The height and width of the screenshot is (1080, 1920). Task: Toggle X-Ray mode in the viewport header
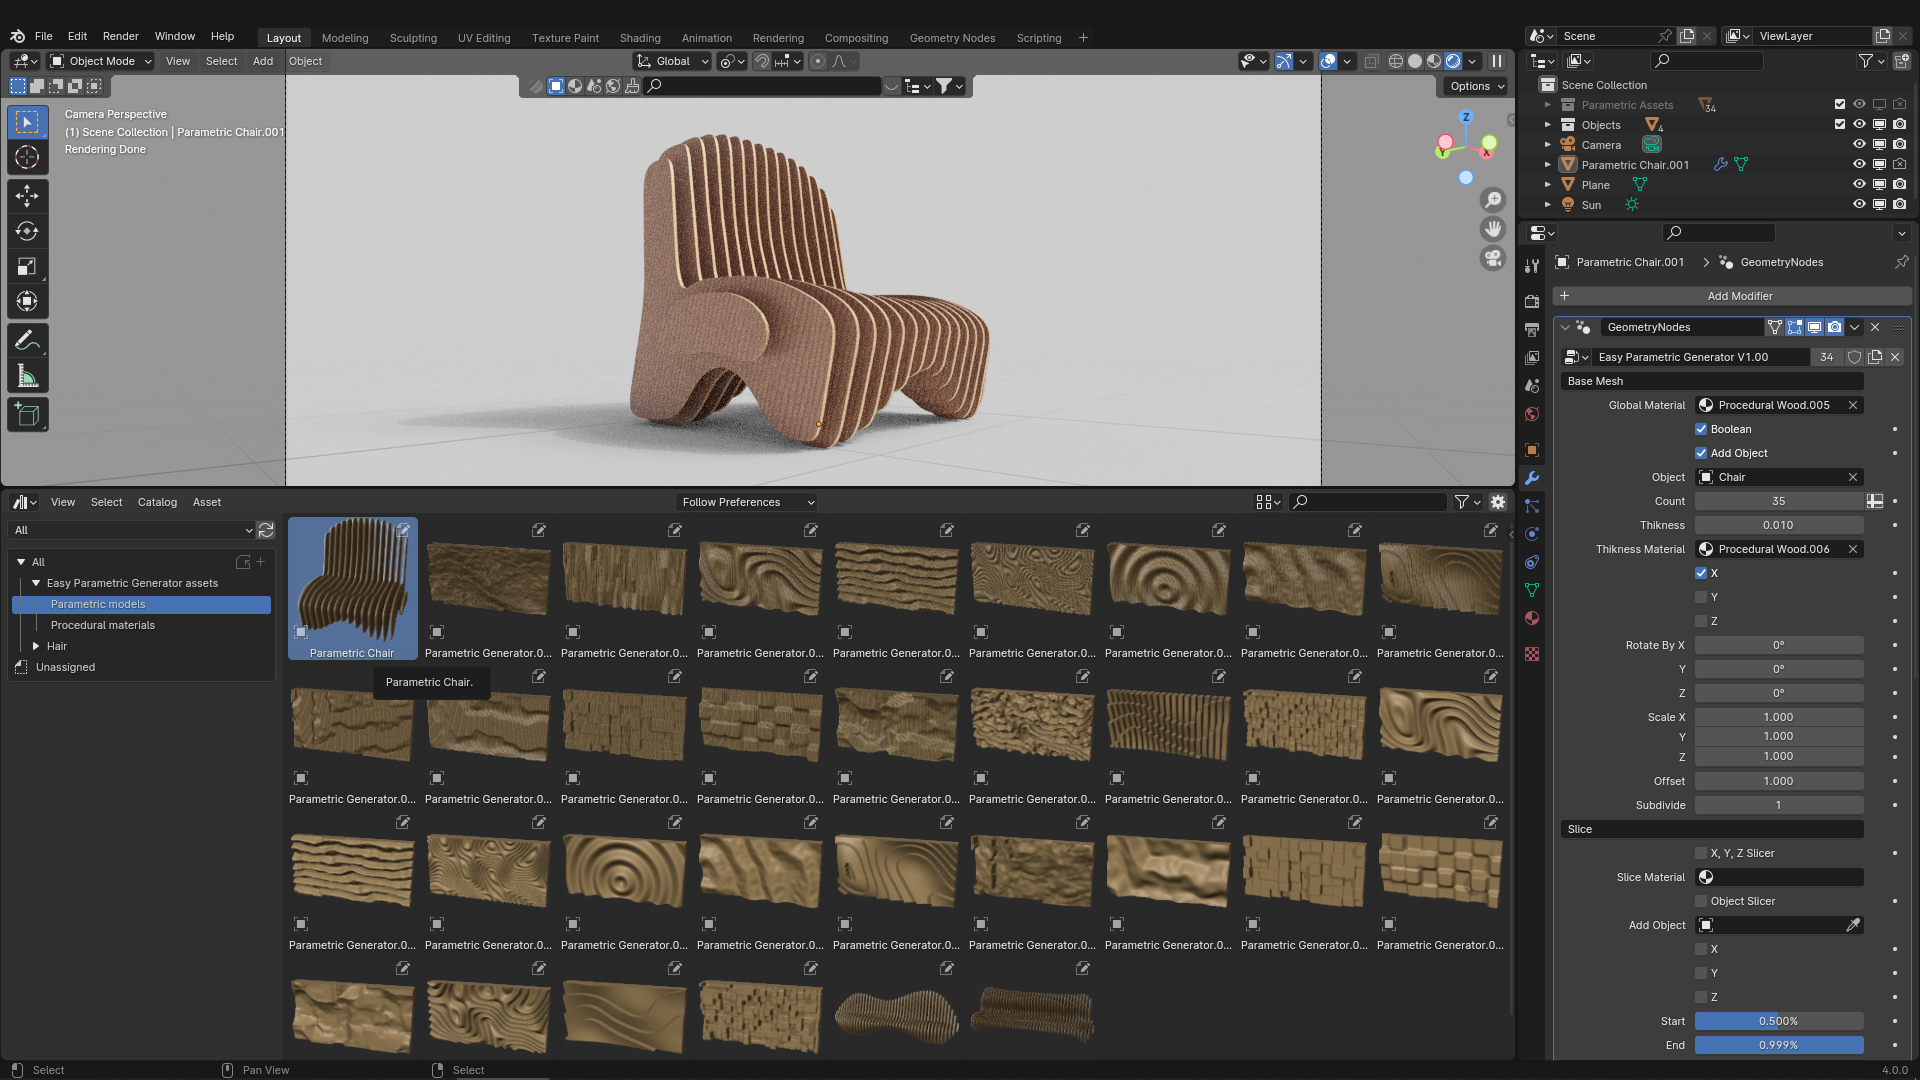click(x=1371, y=61)
